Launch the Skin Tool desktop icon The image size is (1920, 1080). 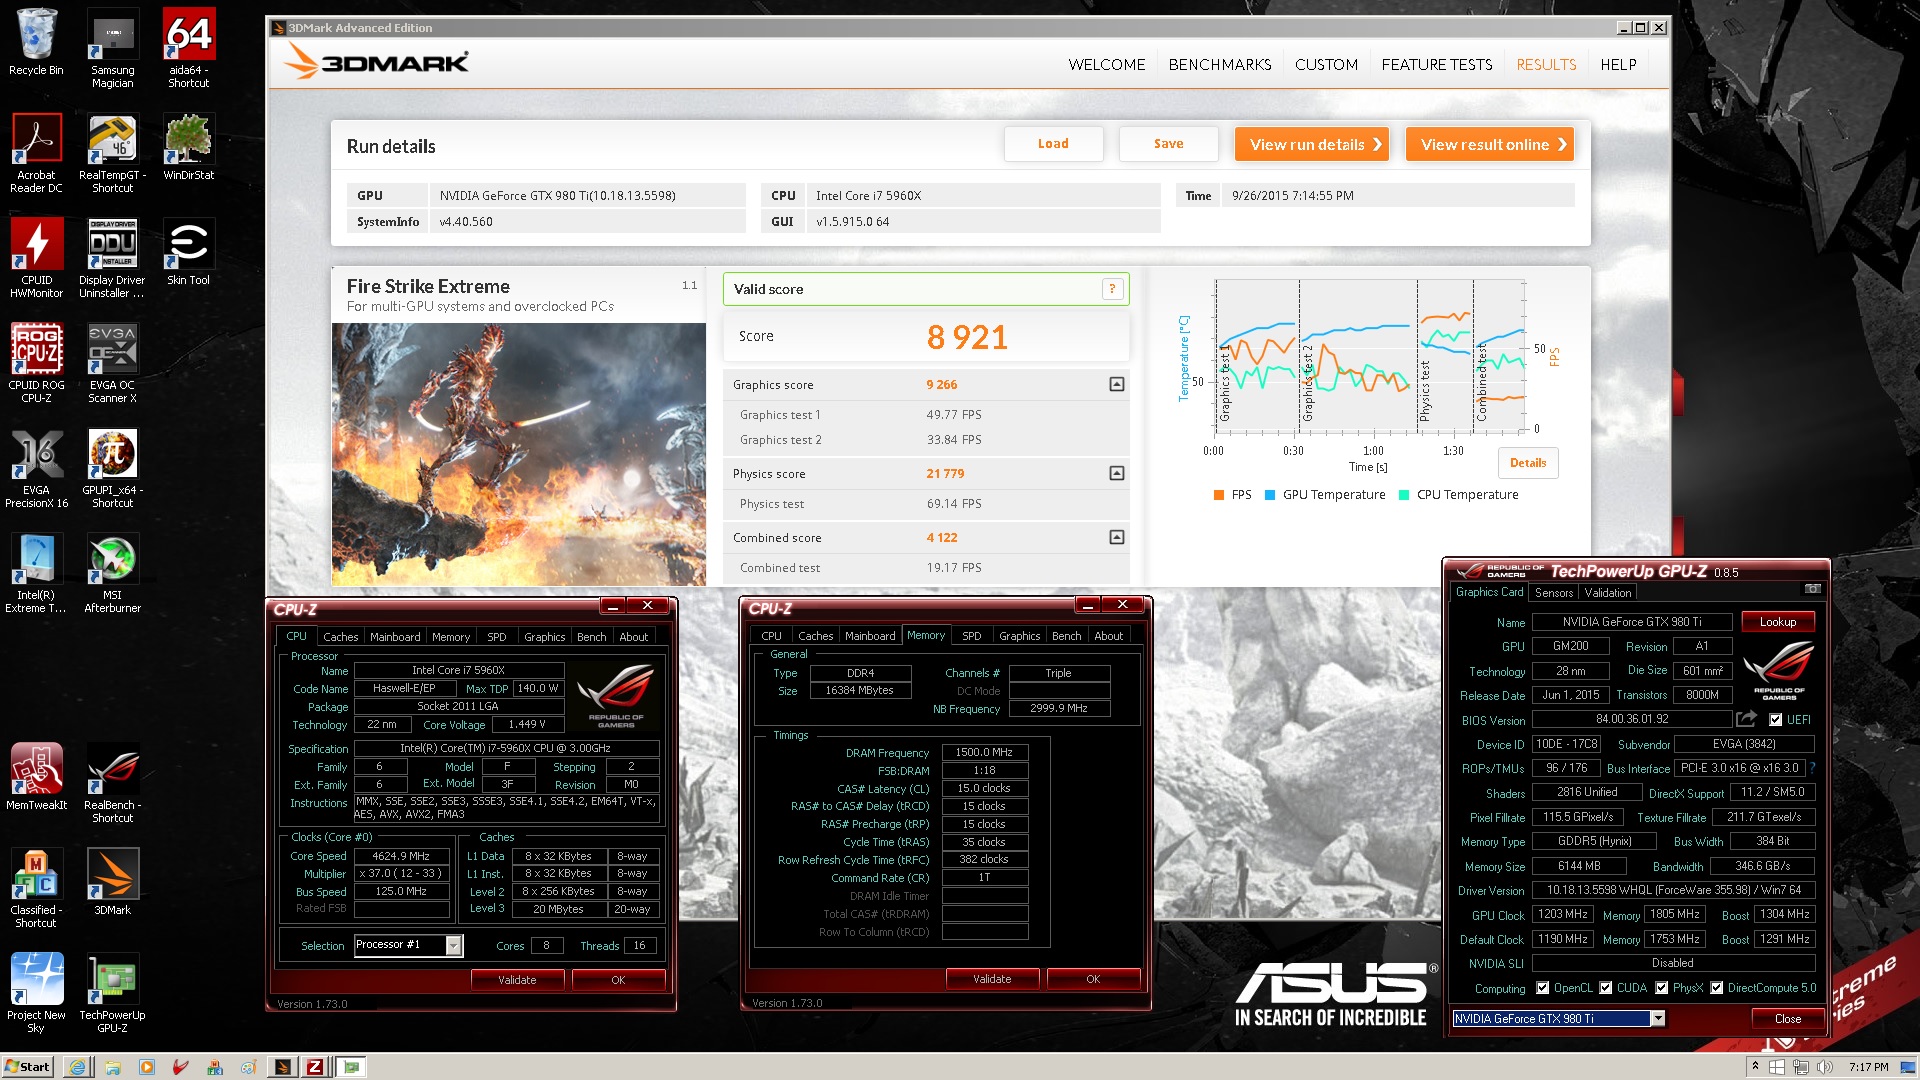pos(188,252)
